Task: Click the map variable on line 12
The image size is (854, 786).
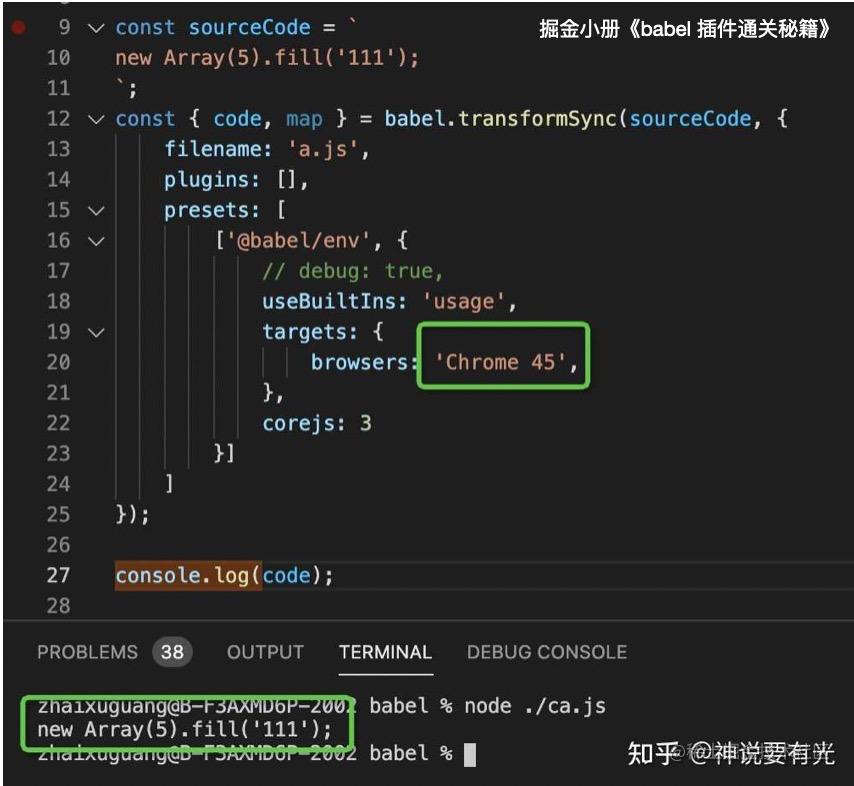Action: point(304,119)
